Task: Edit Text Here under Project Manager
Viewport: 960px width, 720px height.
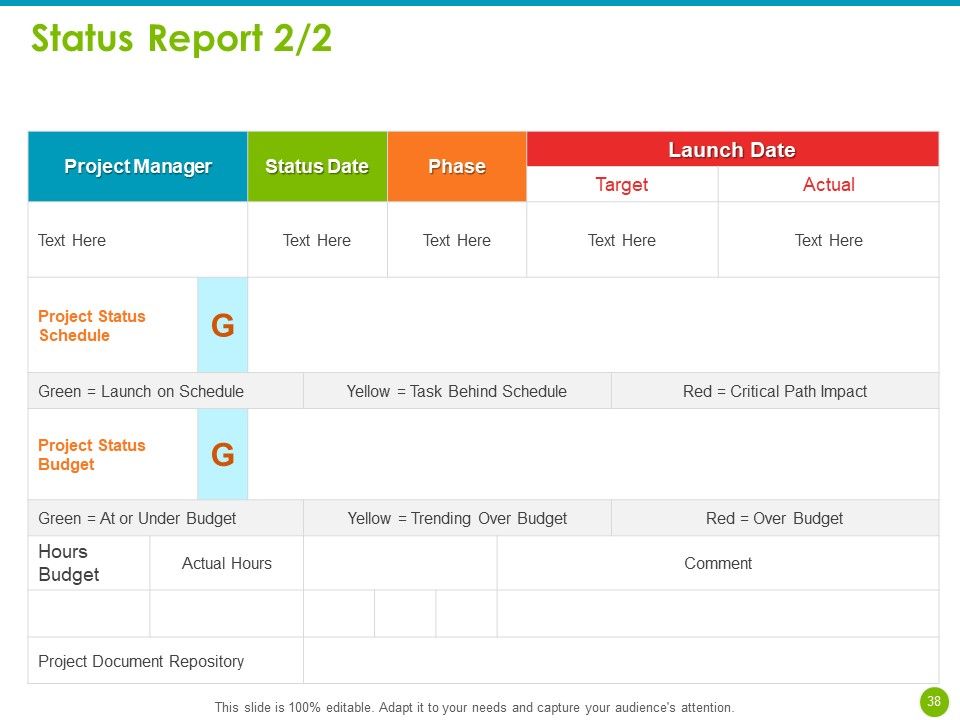Action: pos(138,240)
